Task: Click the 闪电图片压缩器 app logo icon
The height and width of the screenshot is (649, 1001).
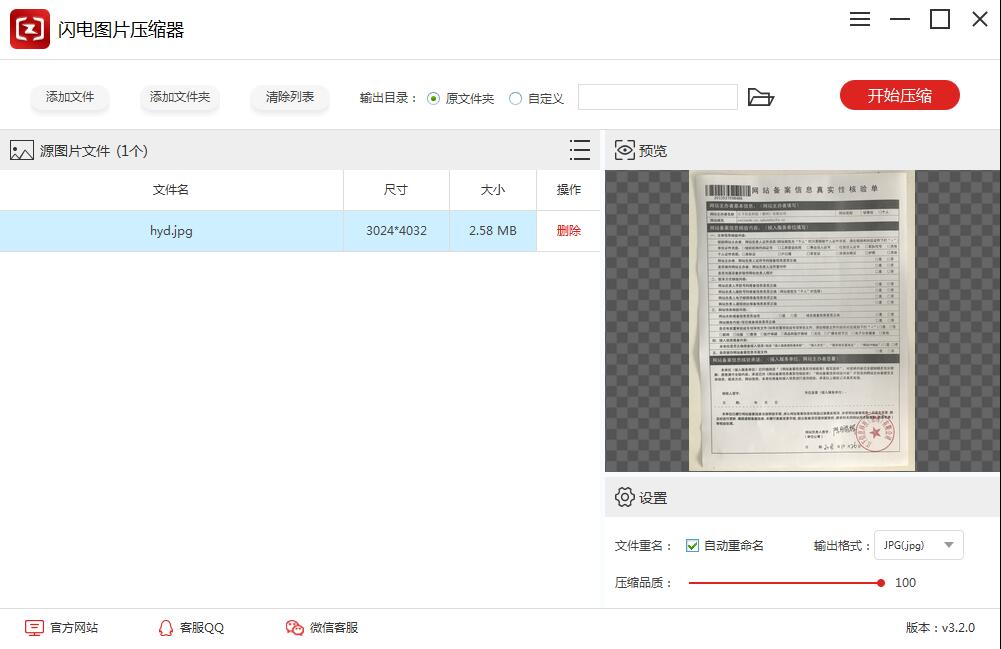Action: (x=29, y=29)
